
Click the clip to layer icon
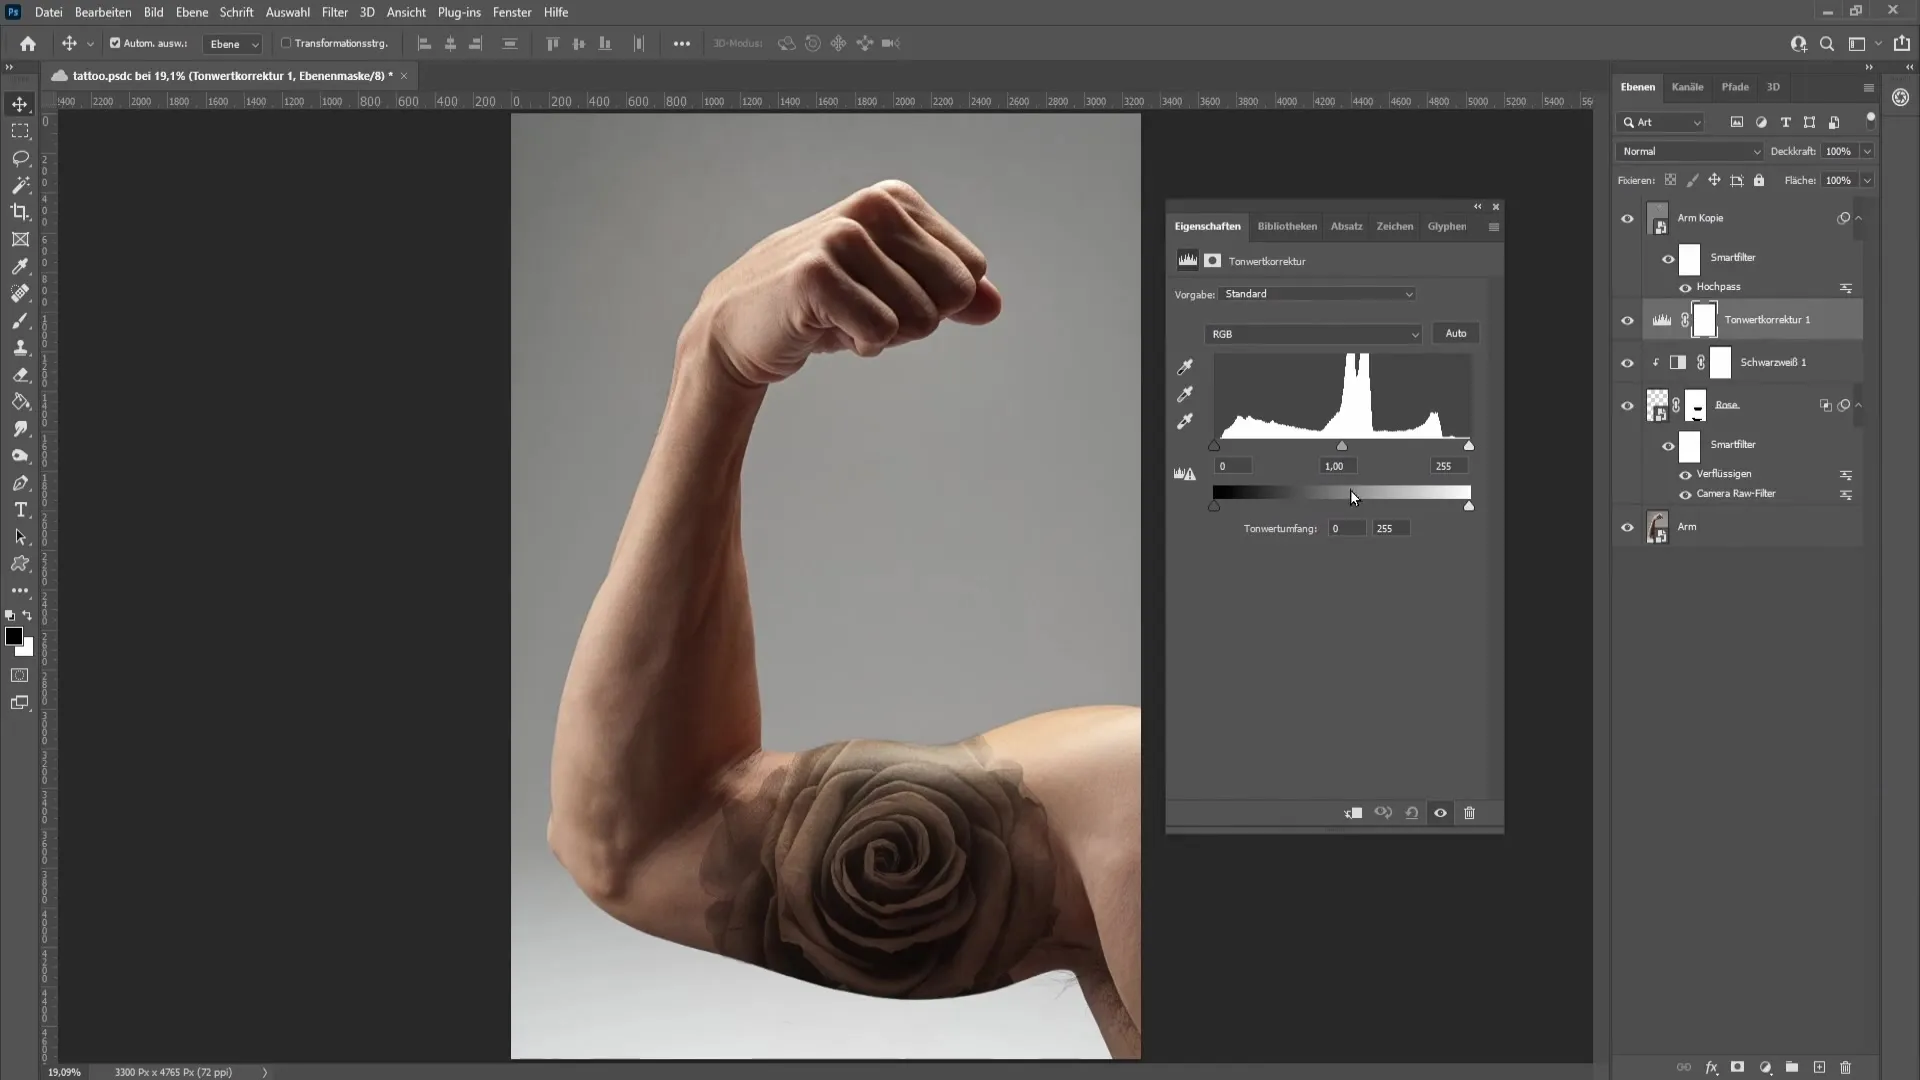[x=1352, y=812]
